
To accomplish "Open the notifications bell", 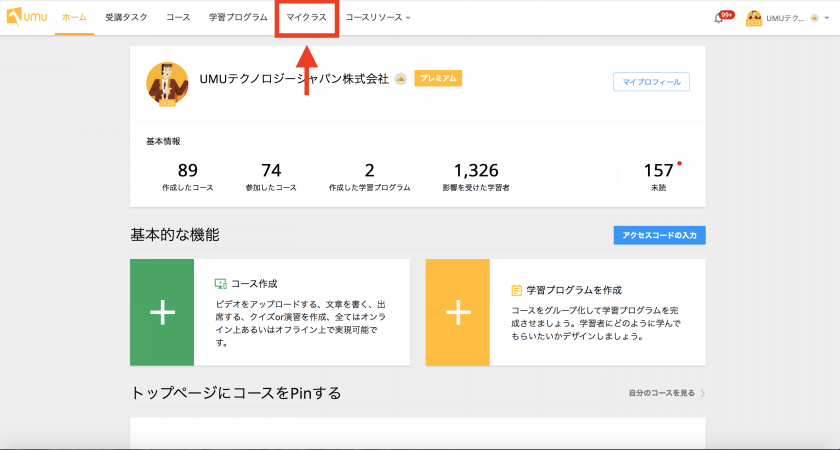I will [719, 18].
